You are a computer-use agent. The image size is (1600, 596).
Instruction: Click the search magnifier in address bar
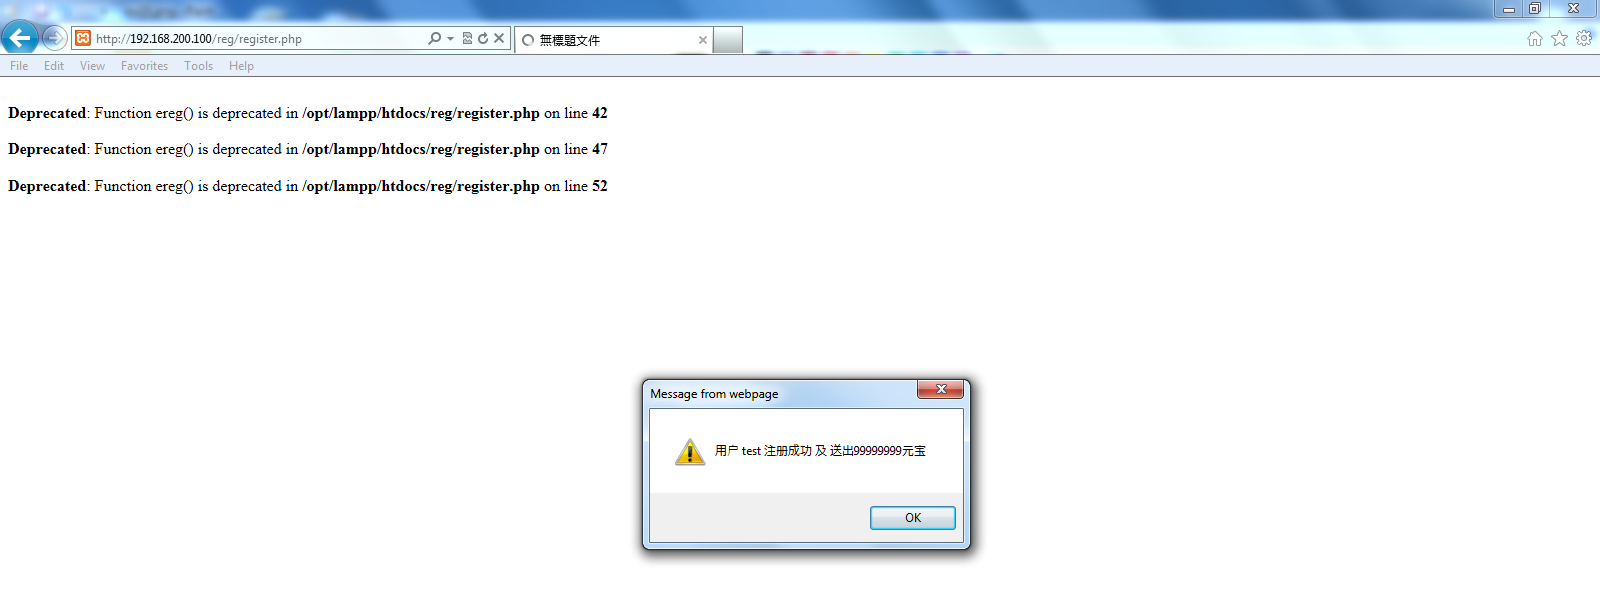[434, 38]
